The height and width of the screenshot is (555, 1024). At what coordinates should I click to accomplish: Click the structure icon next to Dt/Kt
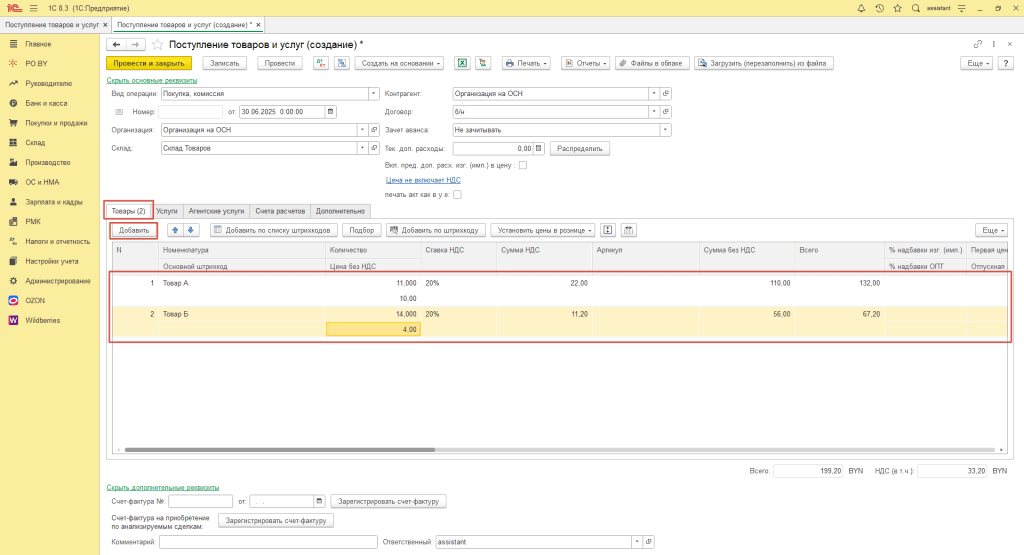coord(342,63)
